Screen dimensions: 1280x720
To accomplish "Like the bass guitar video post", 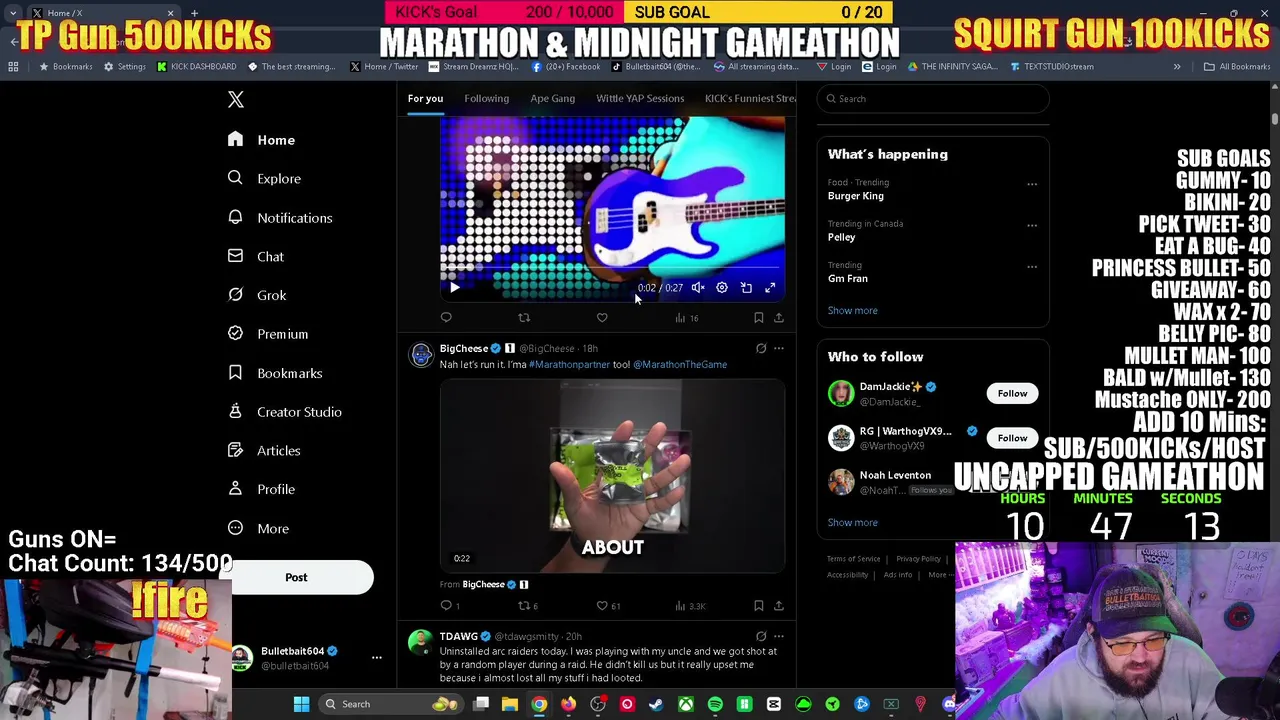I will click(x=602, y=318).
